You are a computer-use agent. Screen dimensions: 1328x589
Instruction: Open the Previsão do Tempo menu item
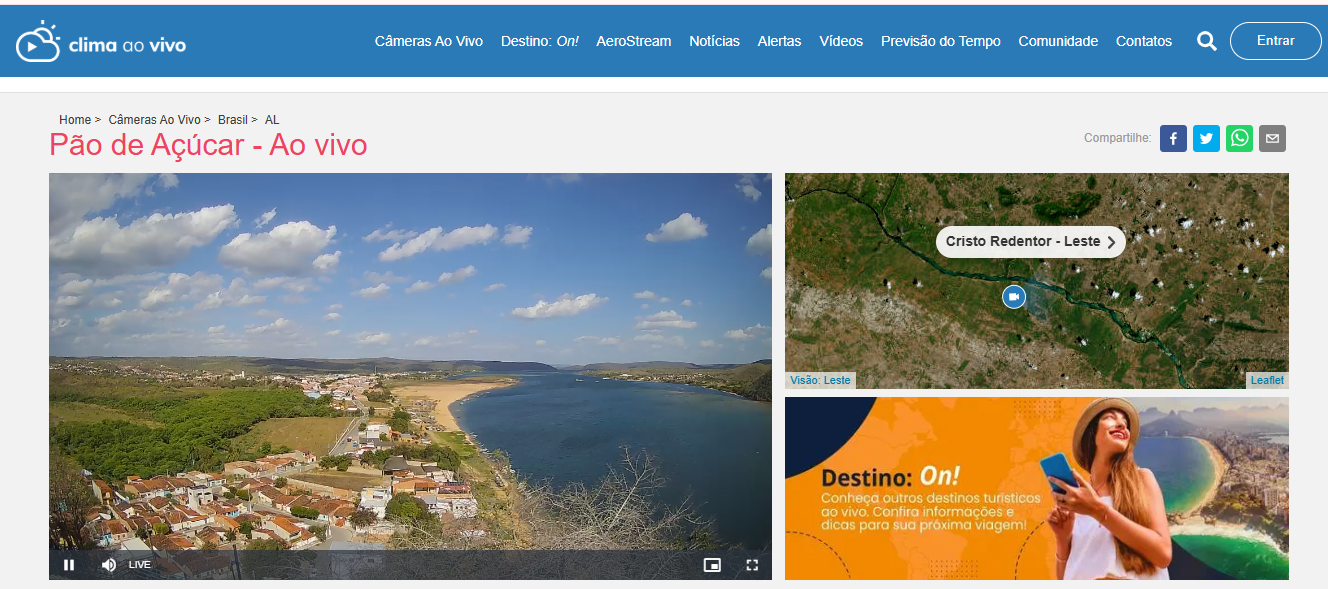coord(940,41)
